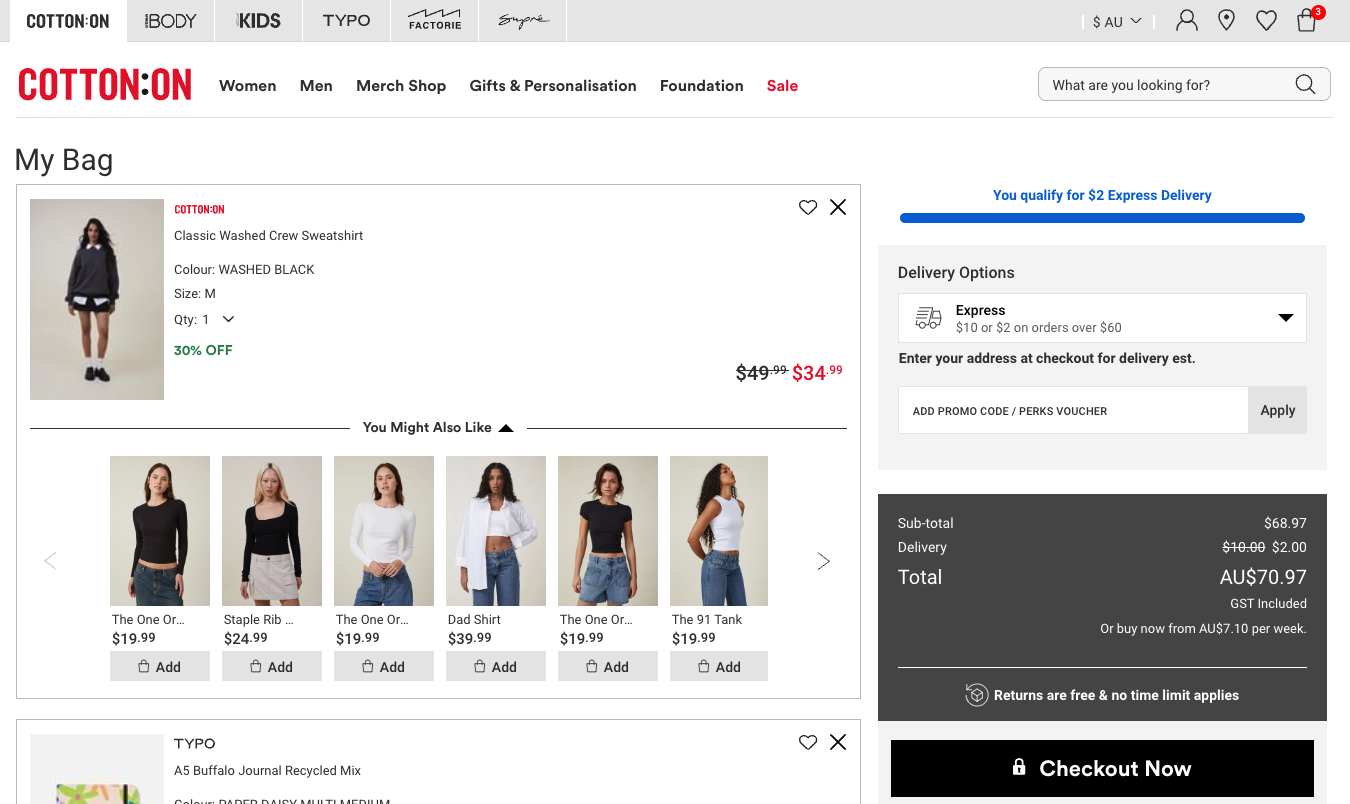1350x804 pixels.
Task: Show next recommended products with right arrow
Action: coord(823,561)
